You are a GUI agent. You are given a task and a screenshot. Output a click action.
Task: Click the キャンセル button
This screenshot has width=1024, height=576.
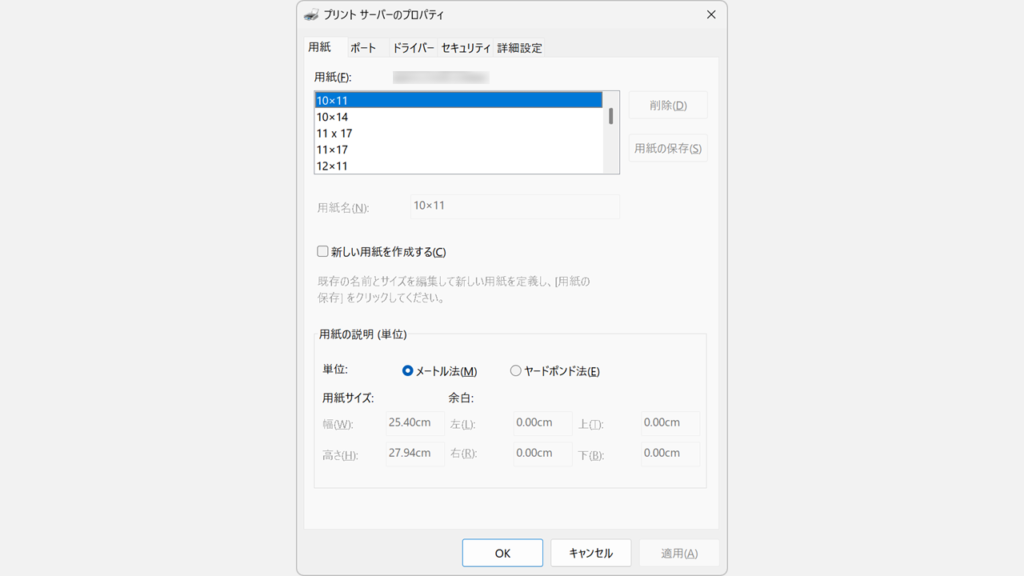click(590, 553)
